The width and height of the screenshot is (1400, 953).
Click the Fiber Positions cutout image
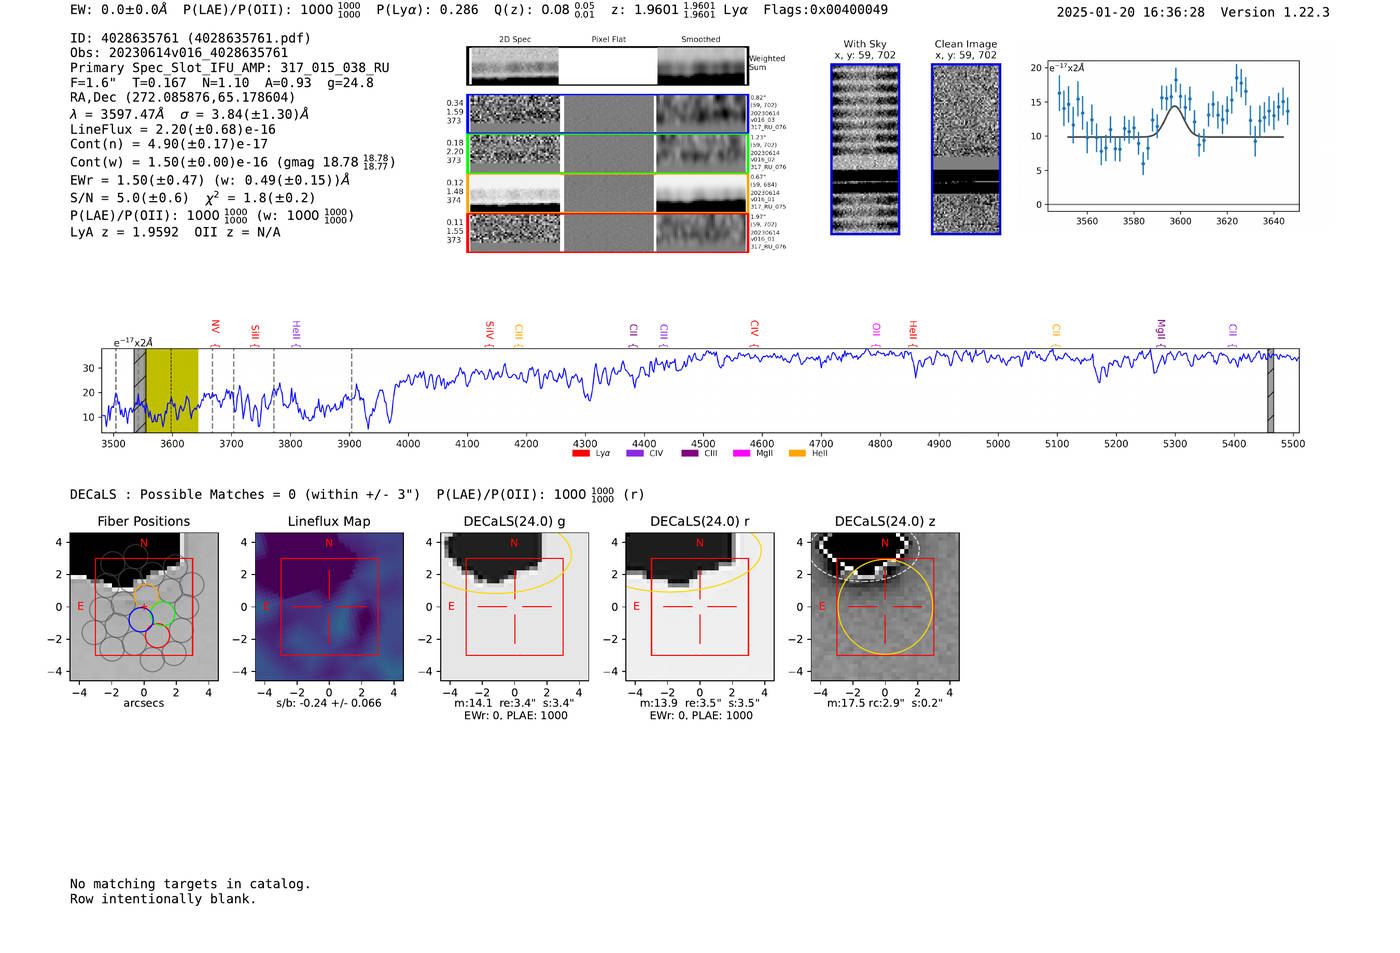pyautogui.click(x=144, y=606)
